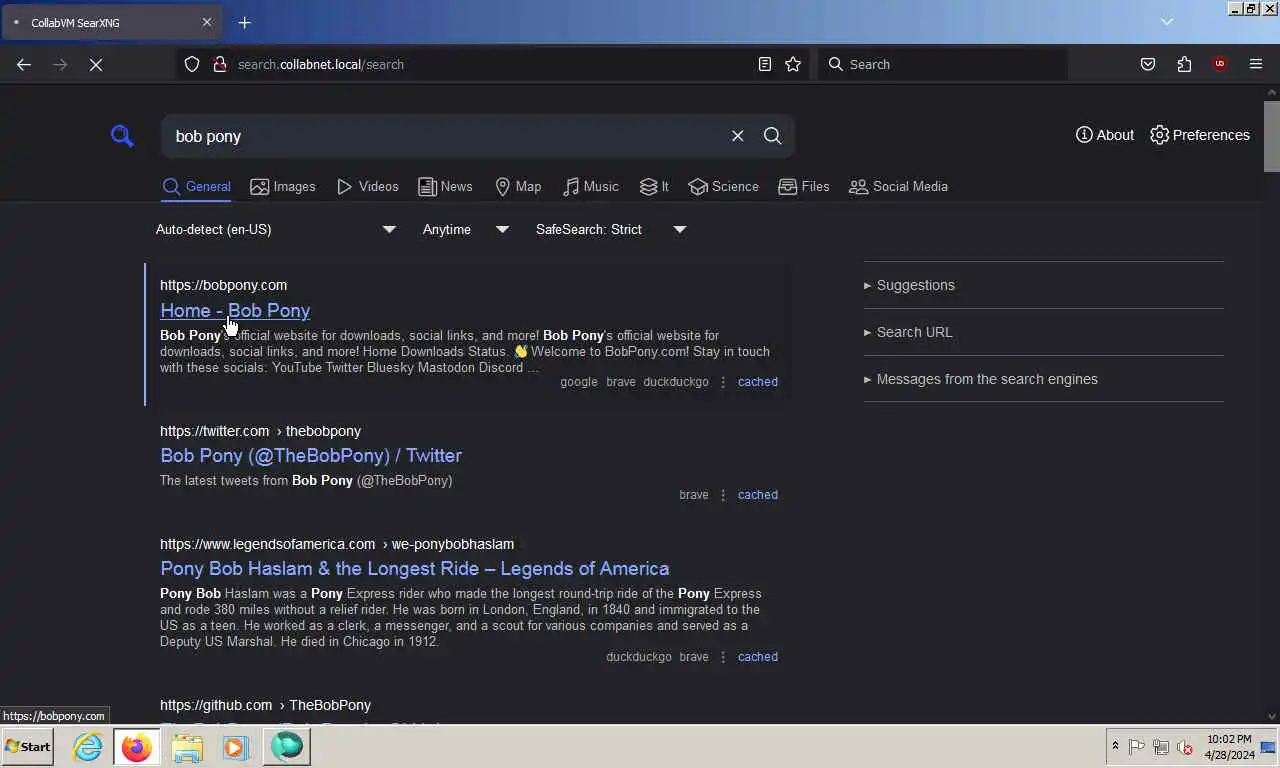The width and height of the screenshot is (1280, 768).
Task: Open the Anytime time range dropdown
Action: (465, 230)
